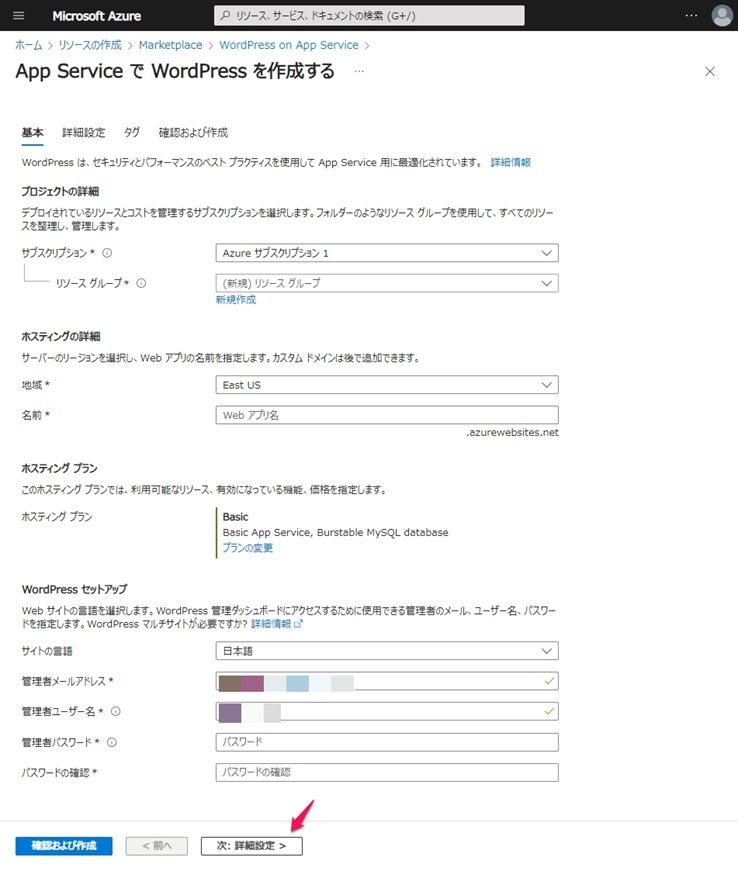Go to リソースの作成 breadcrumb
This screenshot has height=871, width=738.
pyautogui.click(x=90, y=45)
